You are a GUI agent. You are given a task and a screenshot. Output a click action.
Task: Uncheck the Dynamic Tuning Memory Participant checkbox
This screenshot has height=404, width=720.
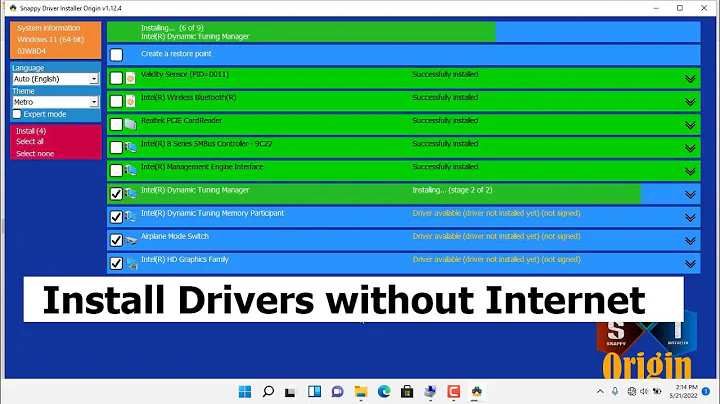click(117, 217)
